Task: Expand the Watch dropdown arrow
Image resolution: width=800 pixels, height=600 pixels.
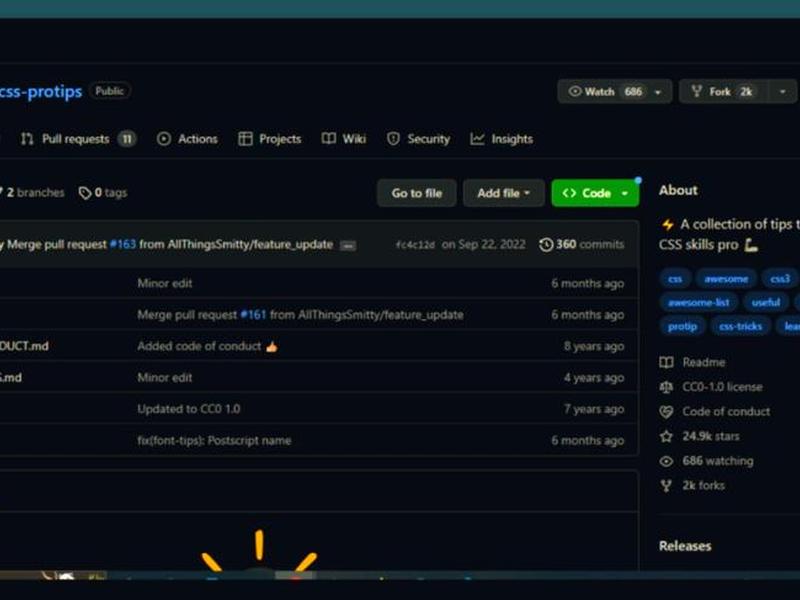Action: 658,92
